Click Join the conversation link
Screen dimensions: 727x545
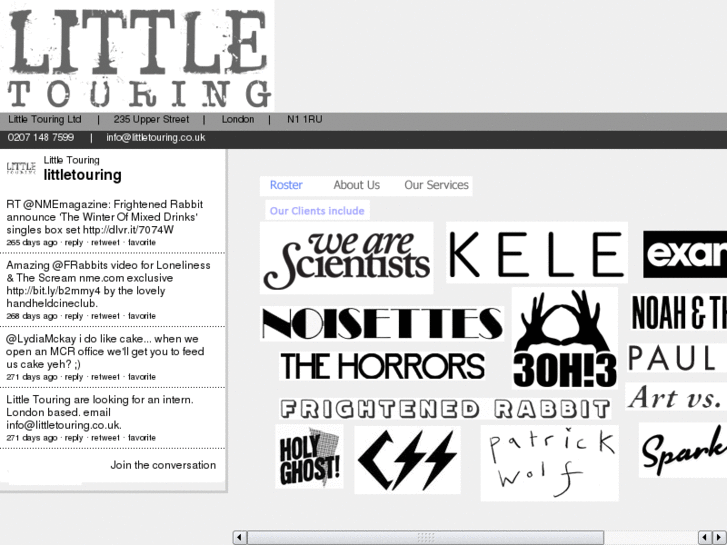[163, 465]
